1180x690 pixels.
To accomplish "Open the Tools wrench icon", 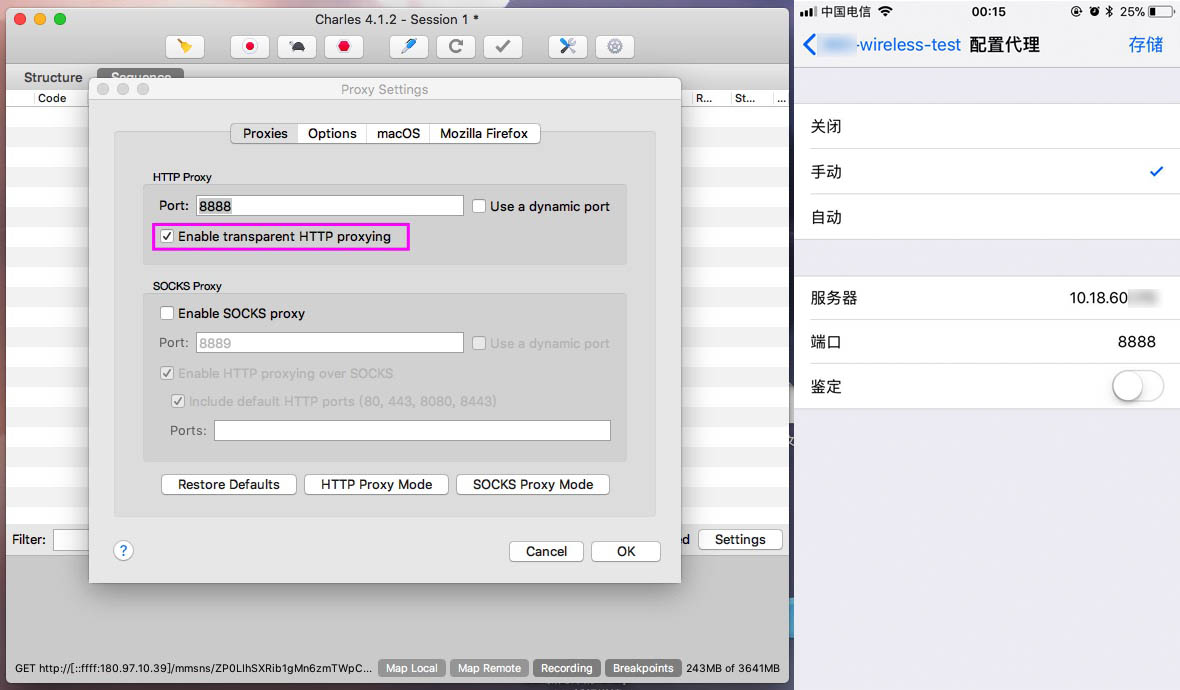I will tap(568, 47).
